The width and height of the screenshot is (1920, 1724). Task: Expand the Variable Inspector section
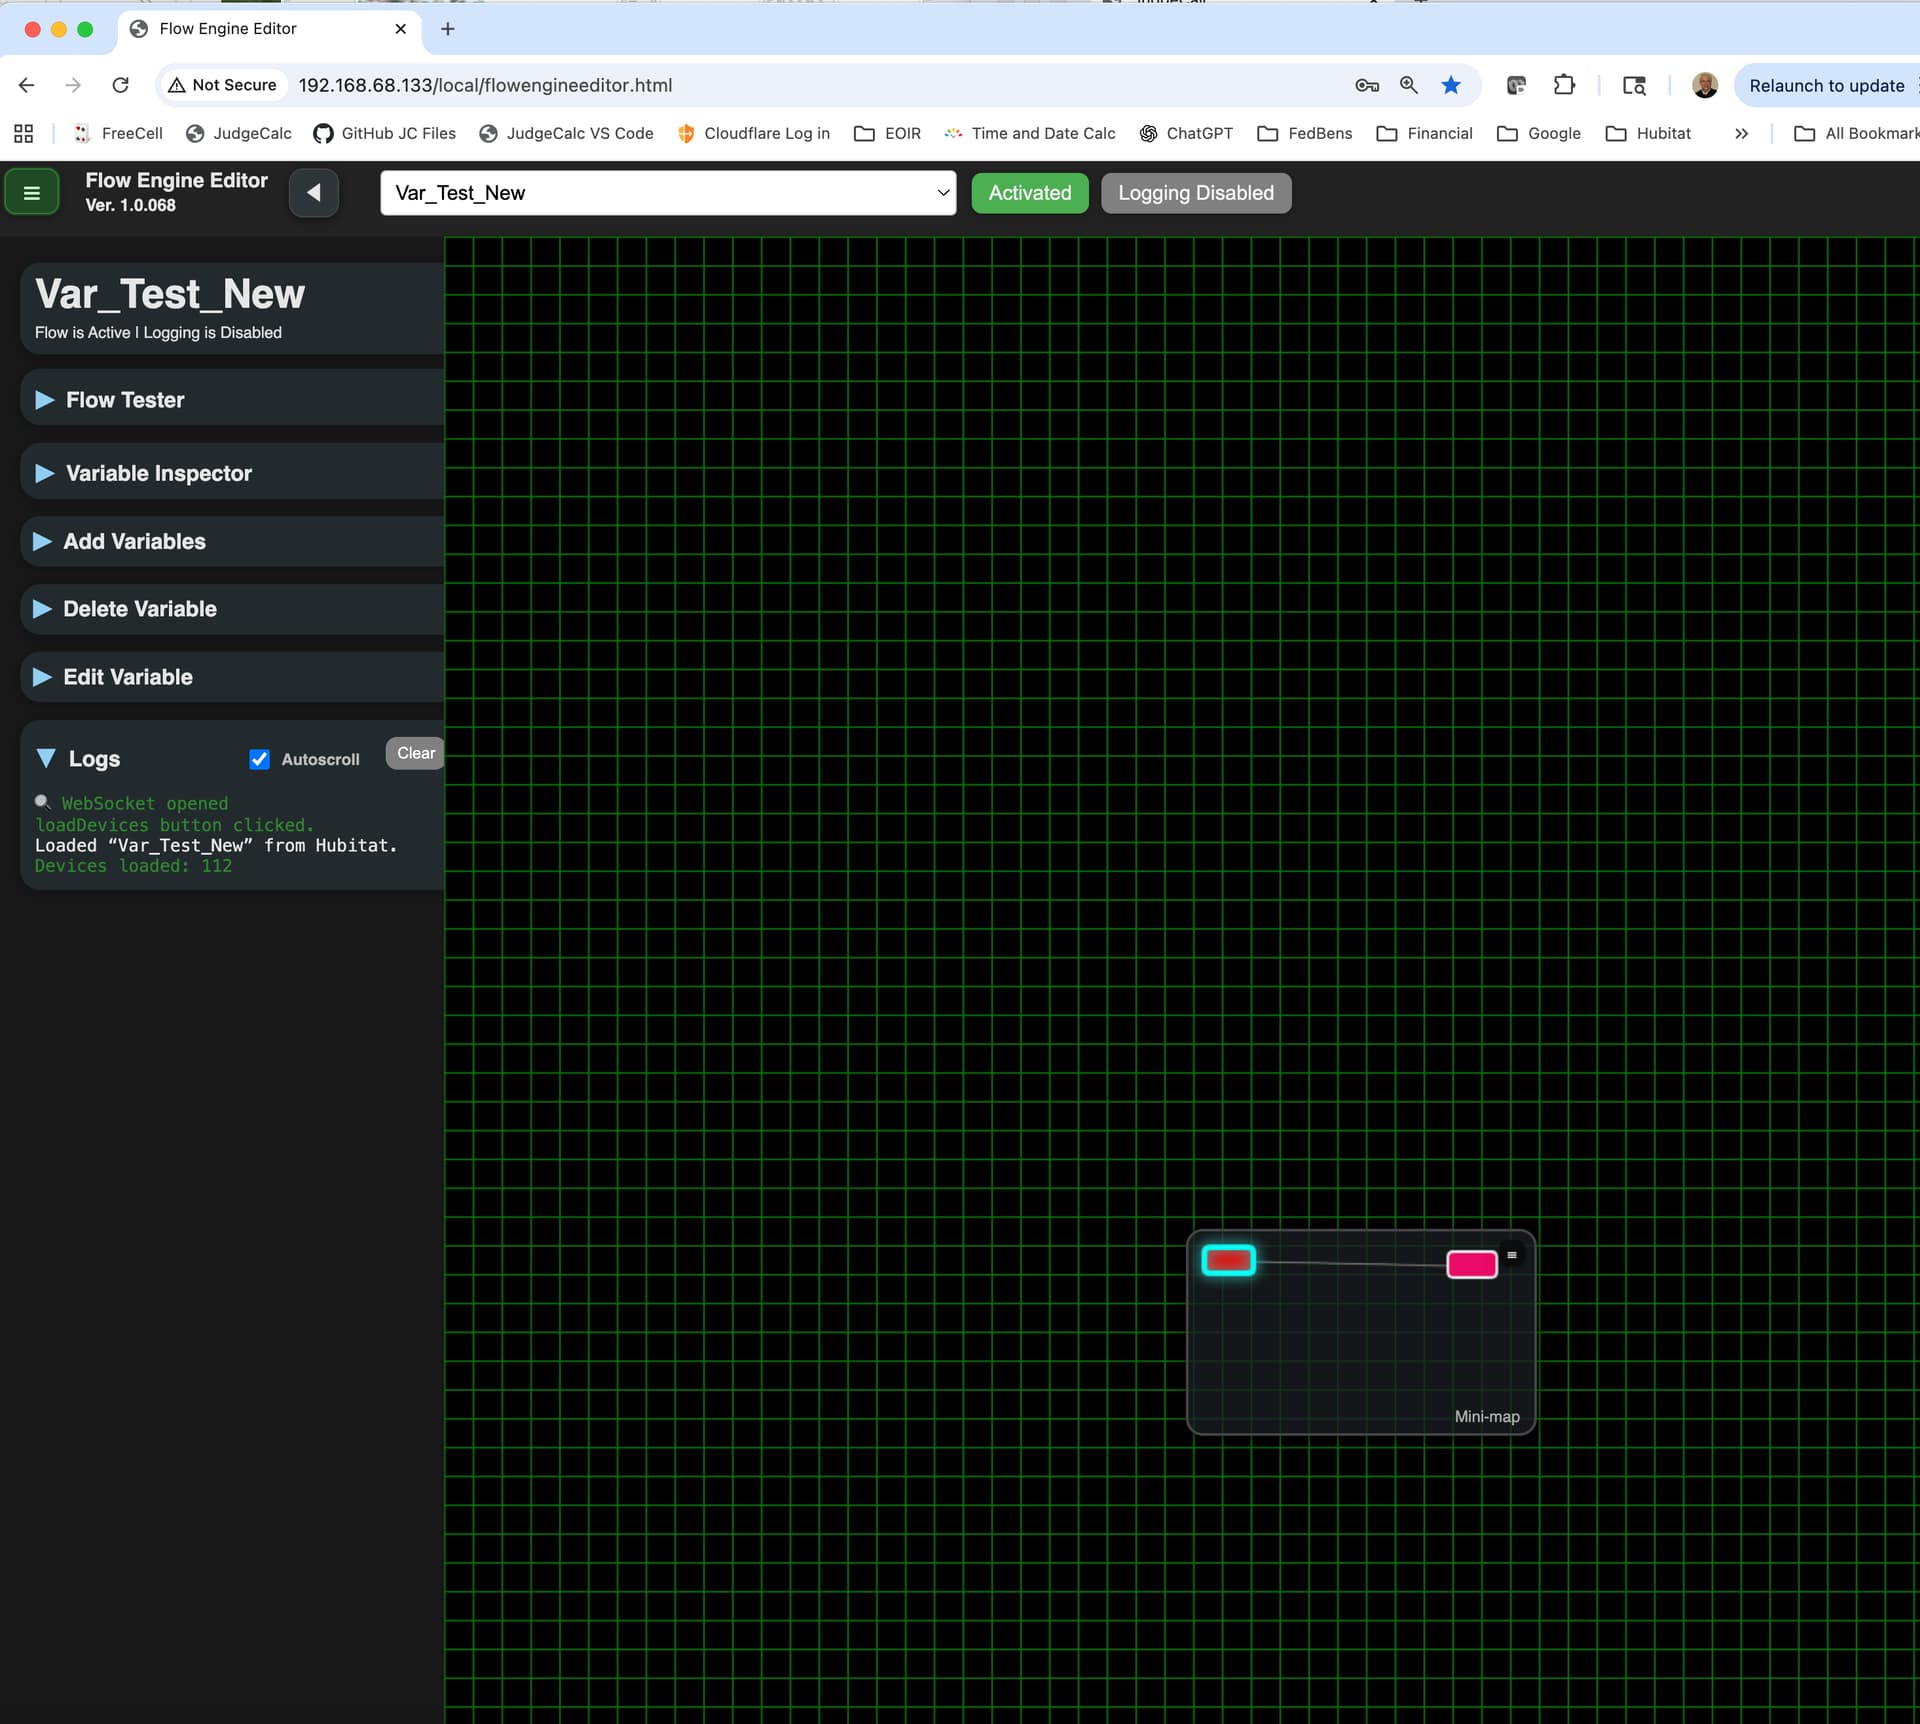pyautogui.click(x=158, y=473)
